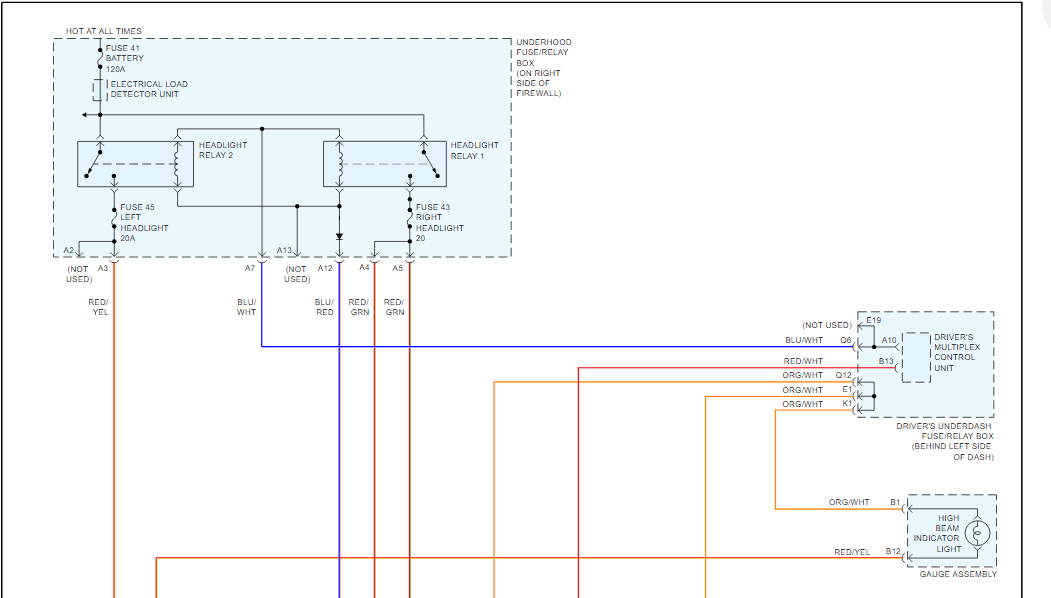Click the E19 not used terminal

873,321
